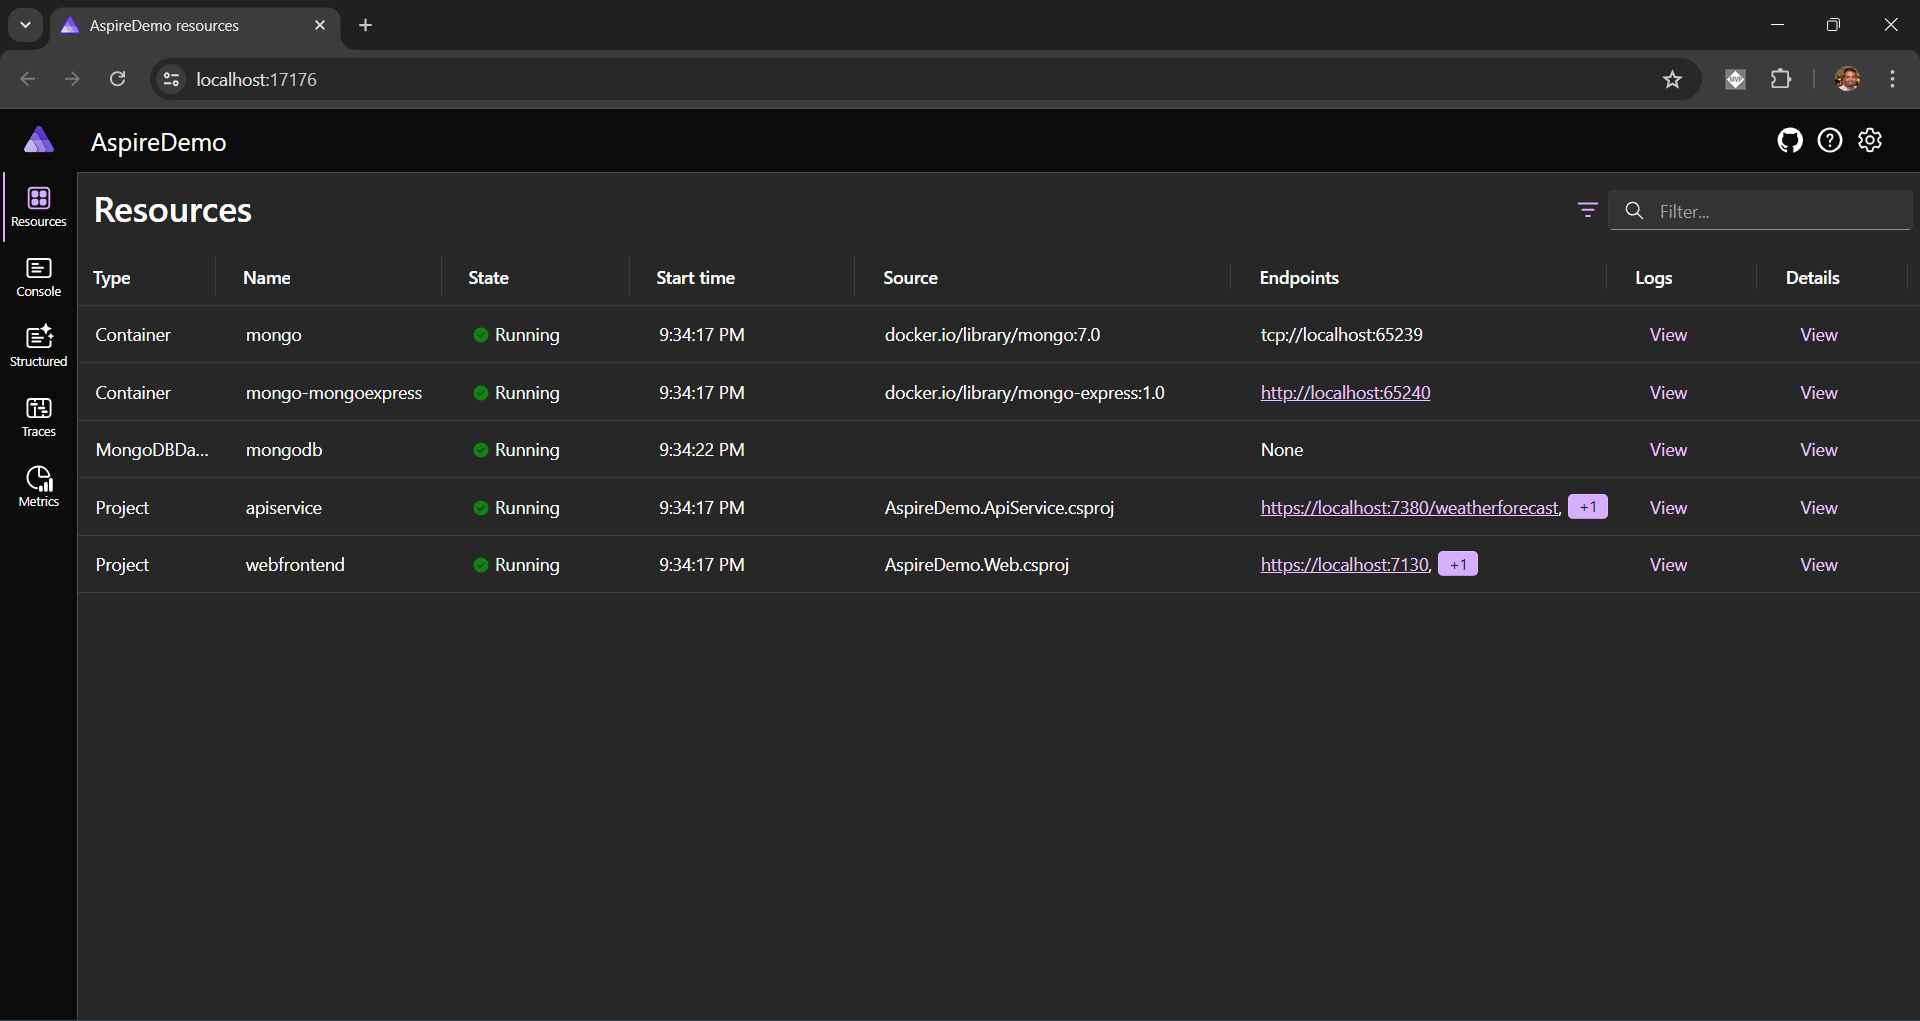Open the tab search dropdown arrow

tap(25, 25)
